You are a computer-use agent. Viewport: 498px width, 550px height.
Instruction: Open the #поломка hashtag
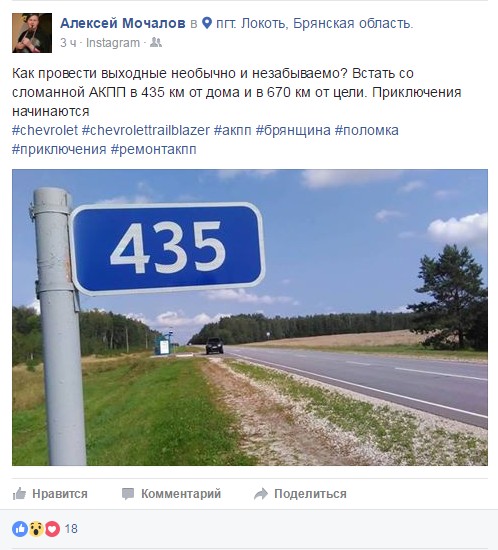click(x=366, y=130)
